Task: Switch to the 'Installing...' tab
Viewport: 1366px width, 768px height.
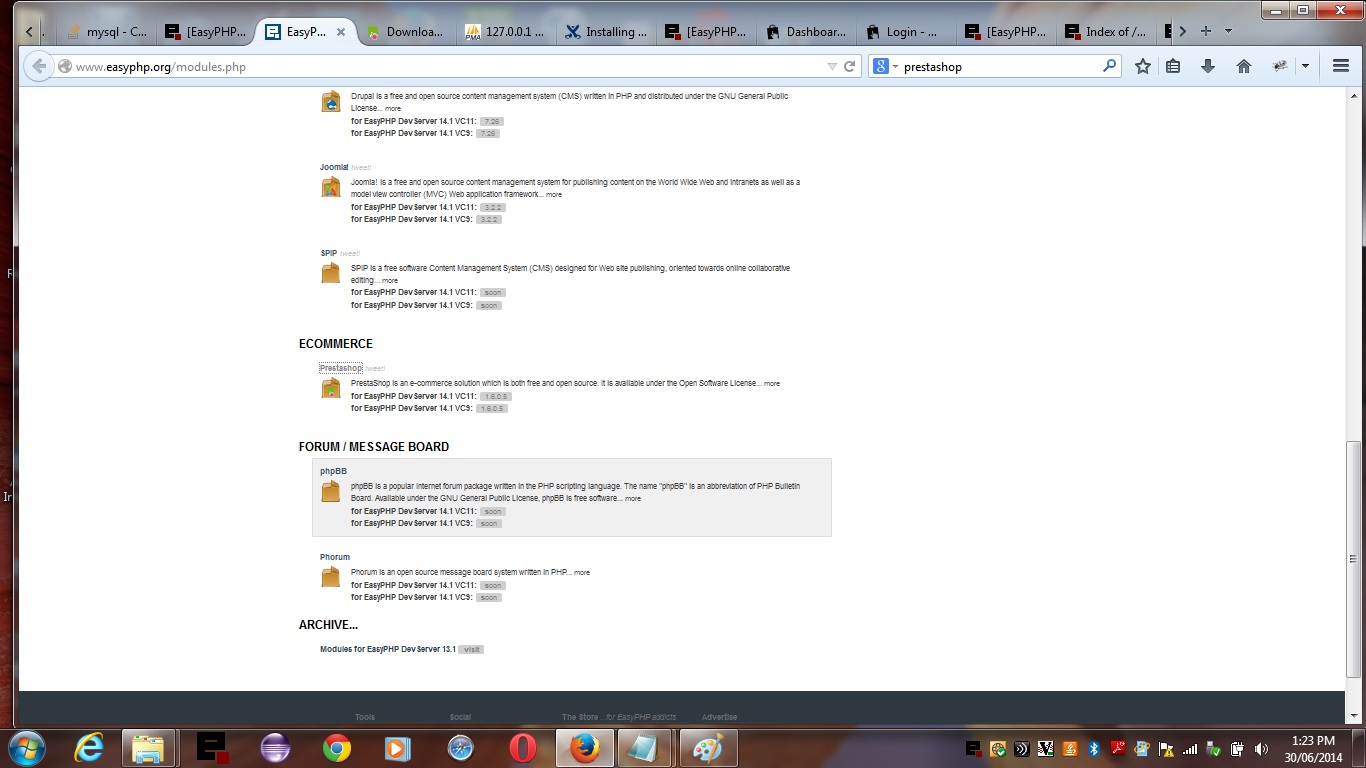Action: [606, 32]
